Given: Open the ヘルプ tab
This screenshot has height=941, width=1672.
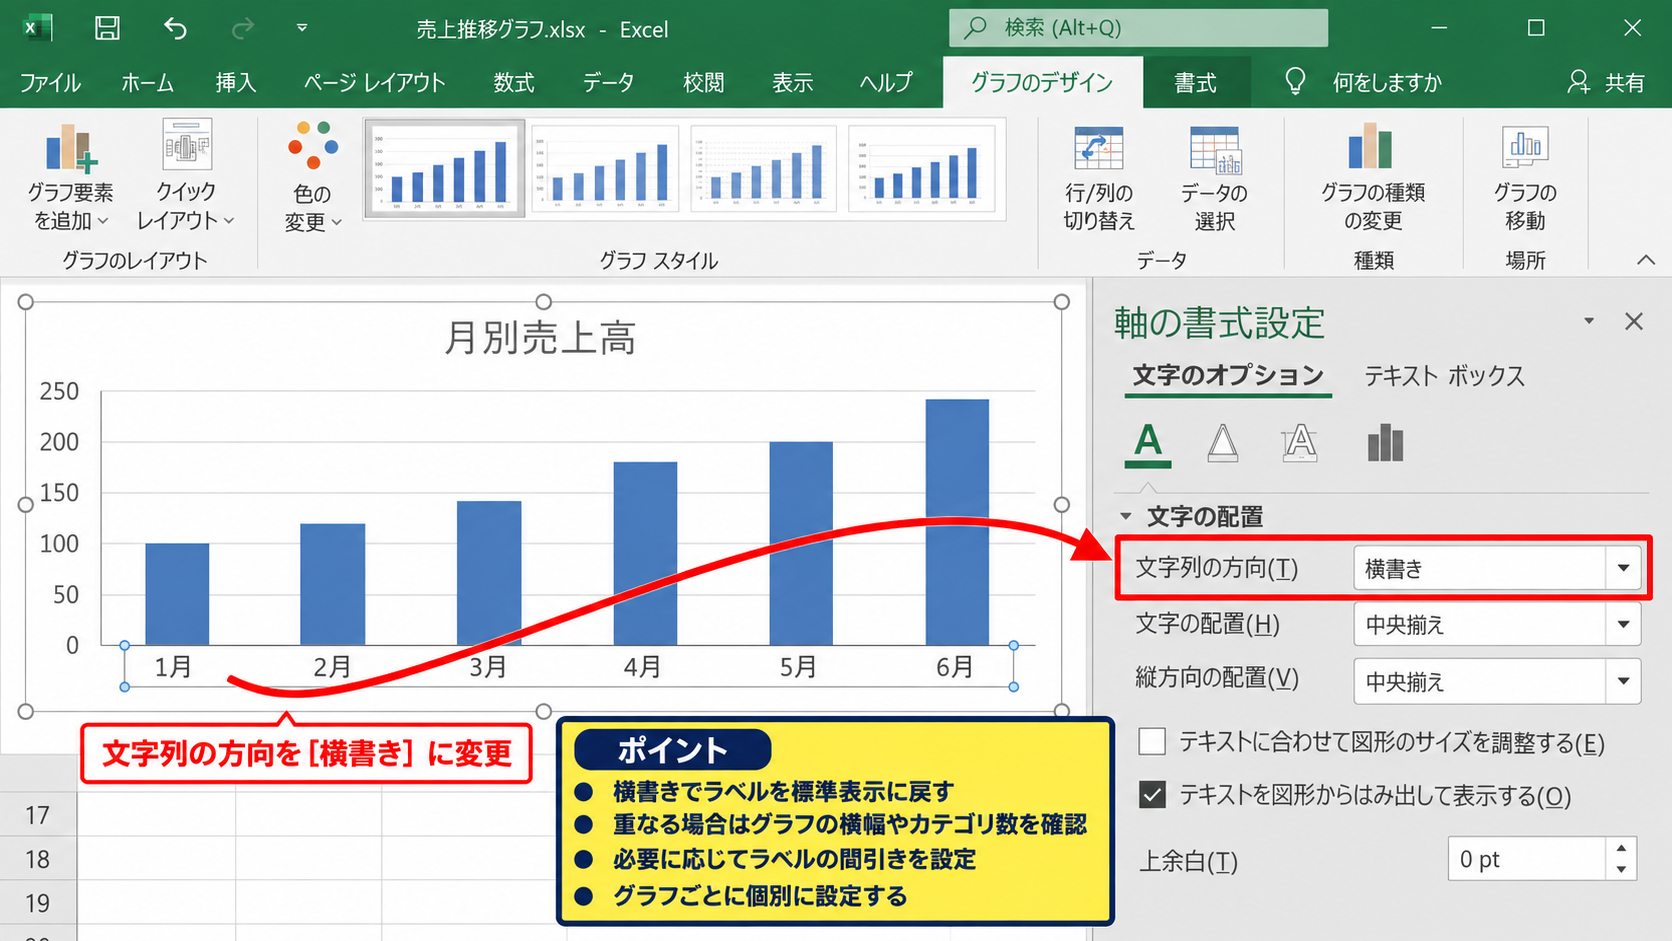Looking at the screenshot, I should pyautogui.click(x=886, y=83).
